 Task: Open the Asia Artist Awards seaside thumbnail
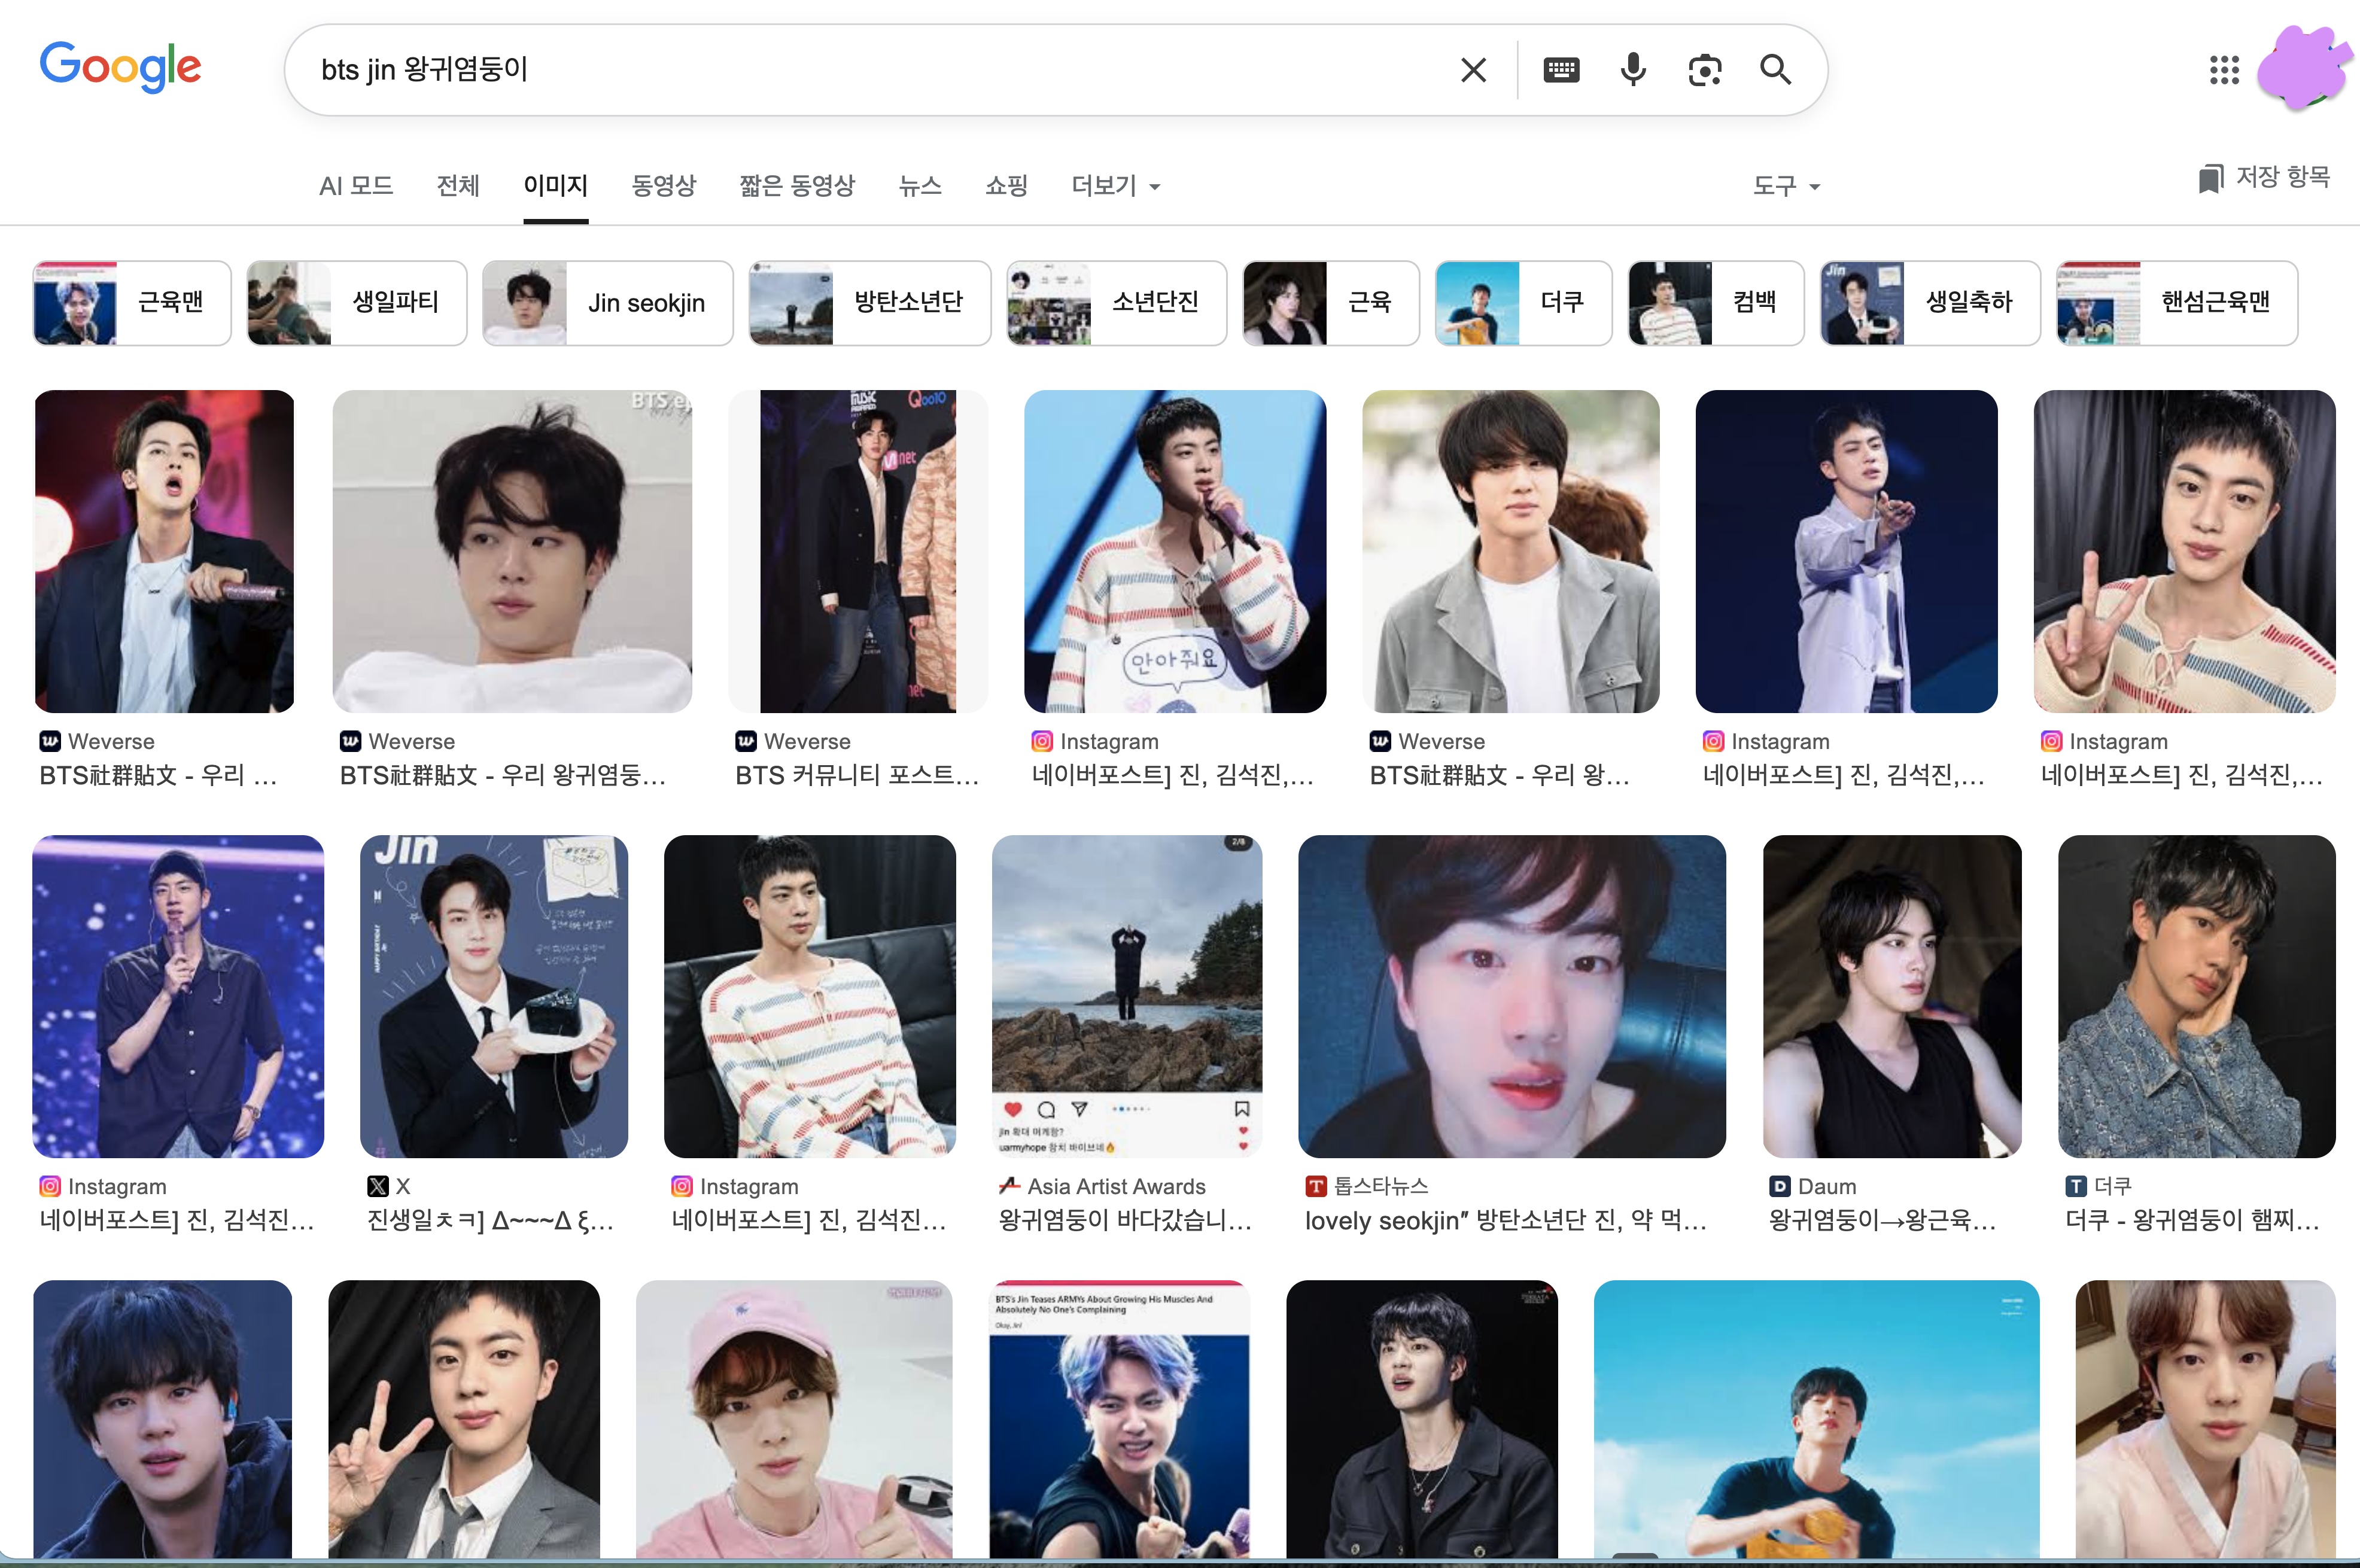click(1126, 996)
